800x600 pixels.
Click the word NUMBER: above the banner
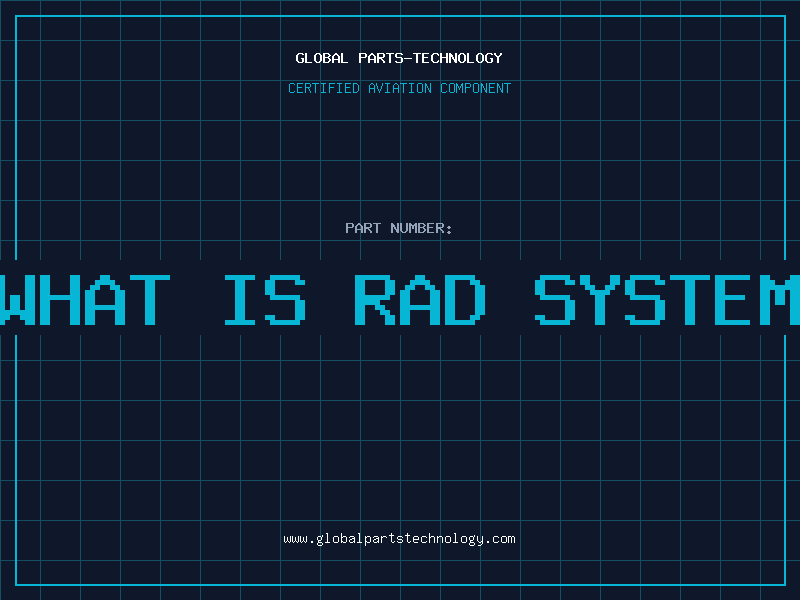point(422,228)
